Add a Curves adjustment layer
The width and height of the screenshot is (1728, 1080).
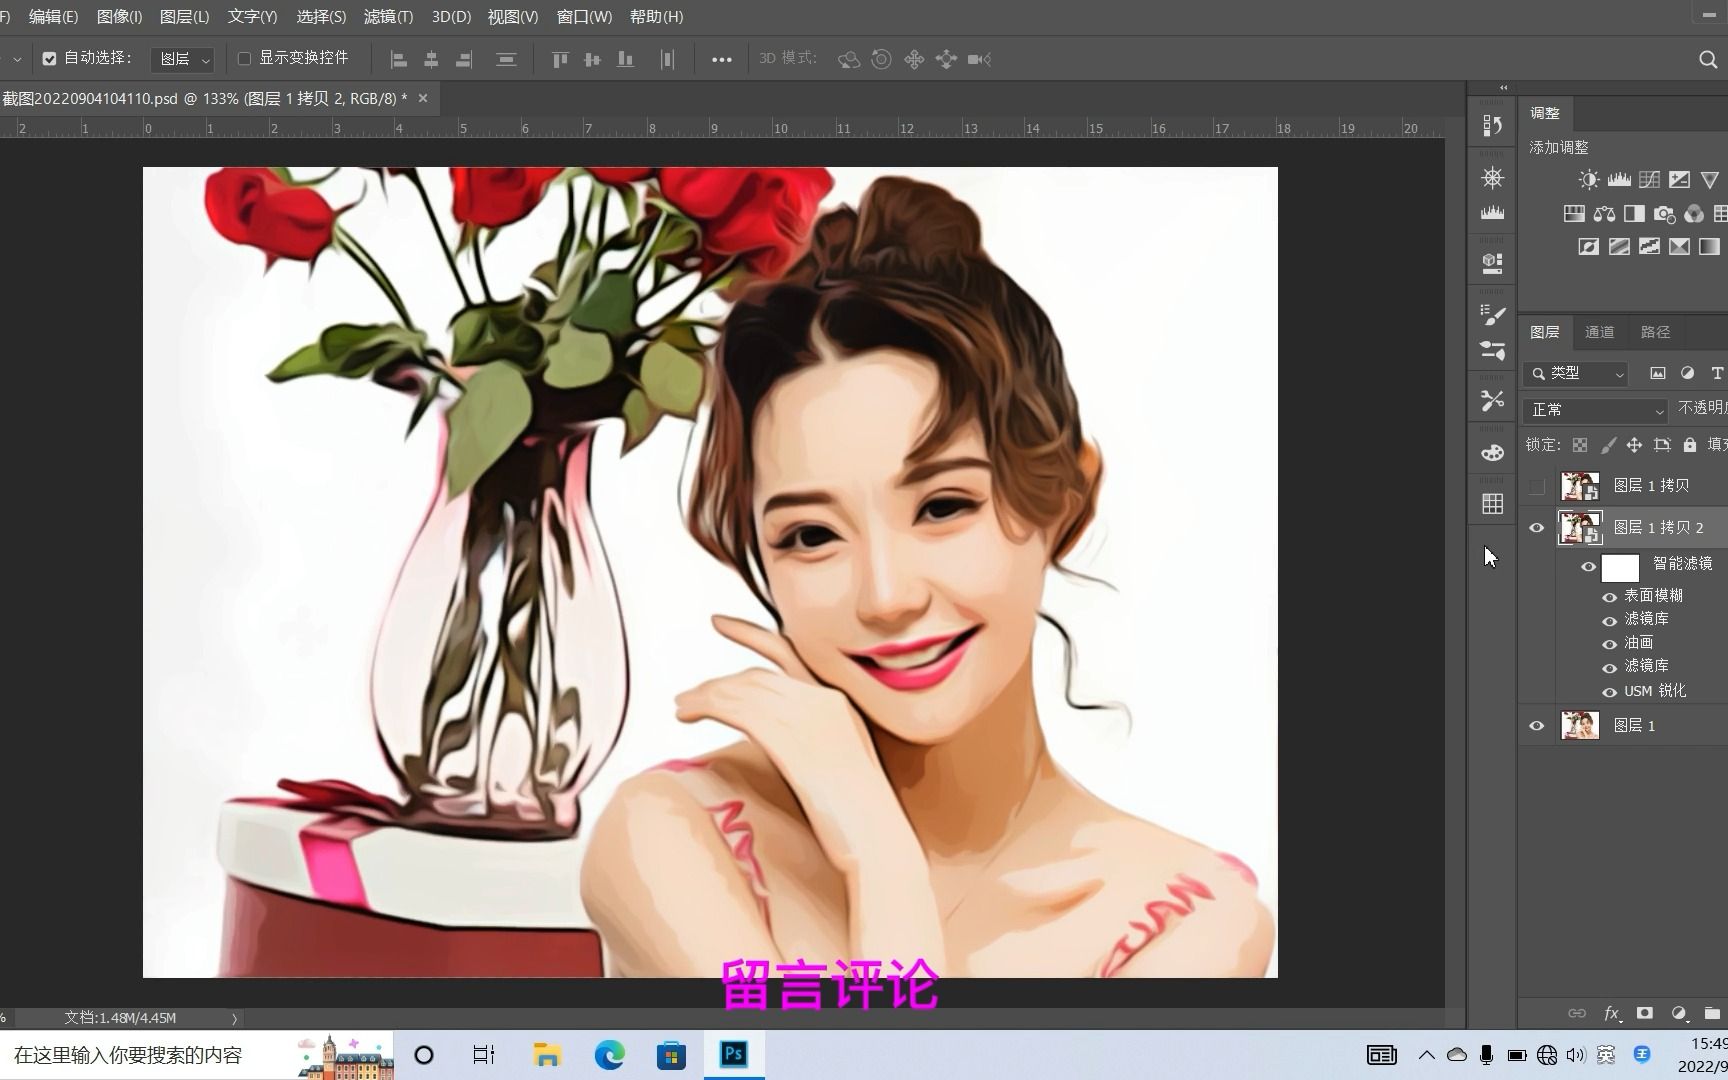point(1649,180)
